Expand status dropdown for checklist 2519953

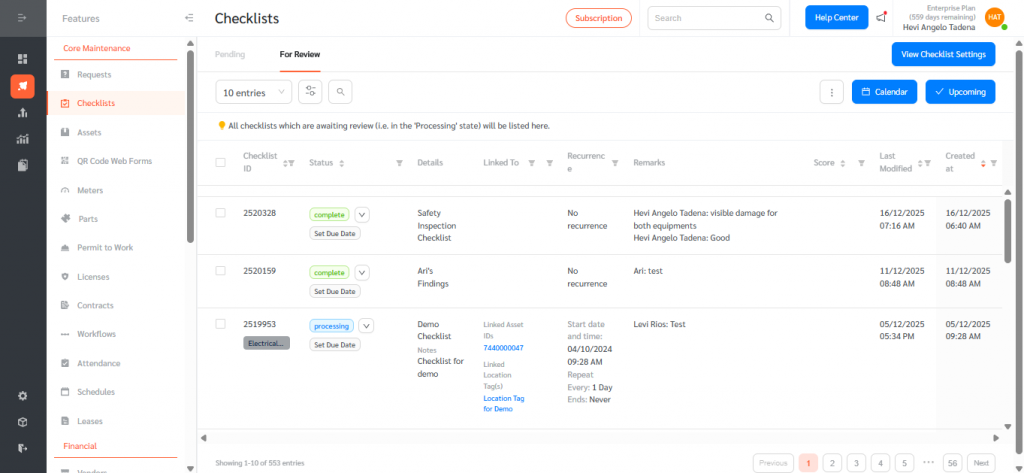coord(365,325)
